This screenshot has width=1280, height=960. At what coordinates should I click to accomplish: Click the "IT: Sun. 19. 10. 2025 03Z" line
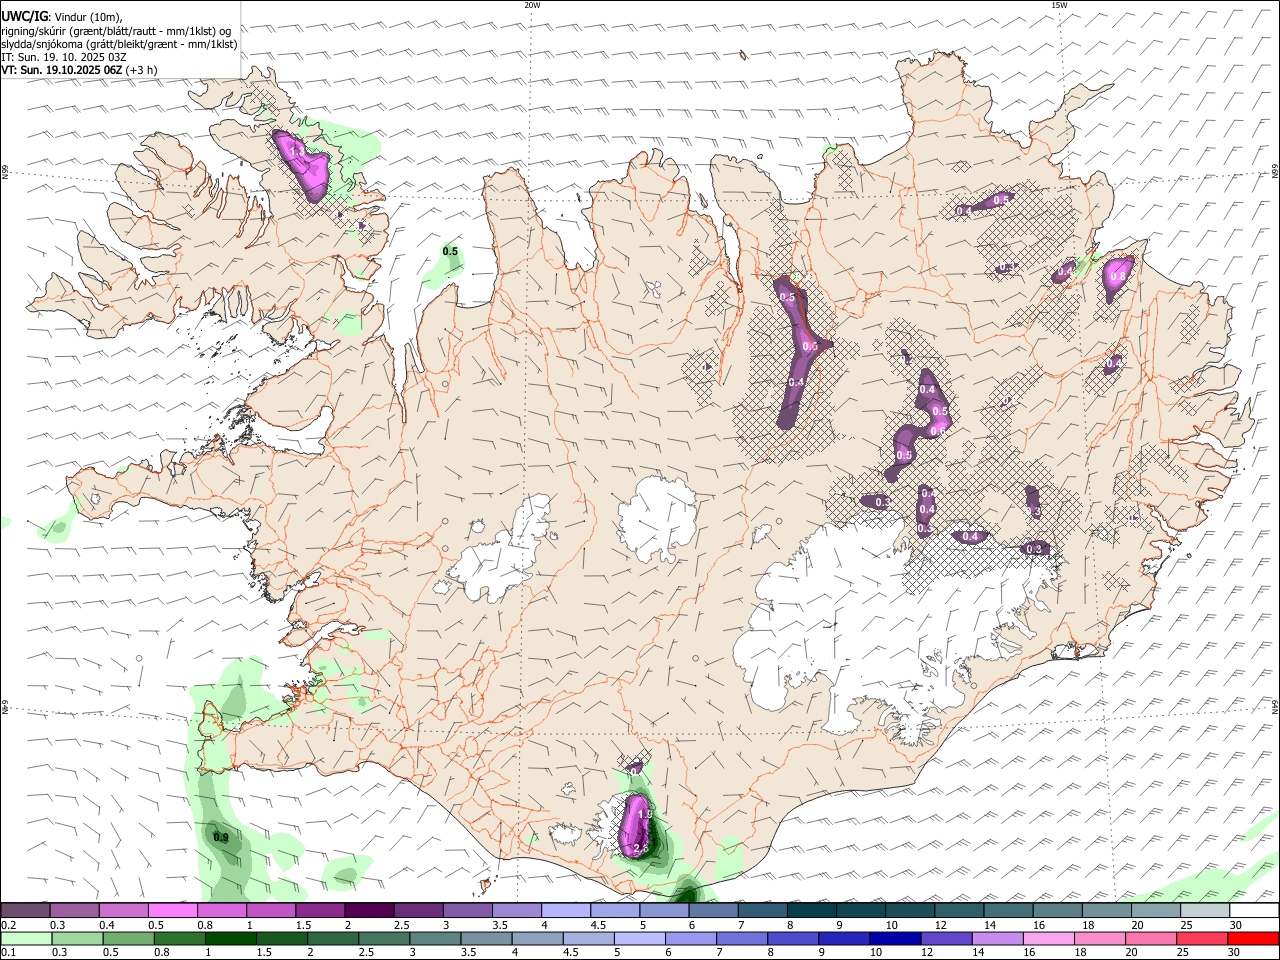point(64,57)
